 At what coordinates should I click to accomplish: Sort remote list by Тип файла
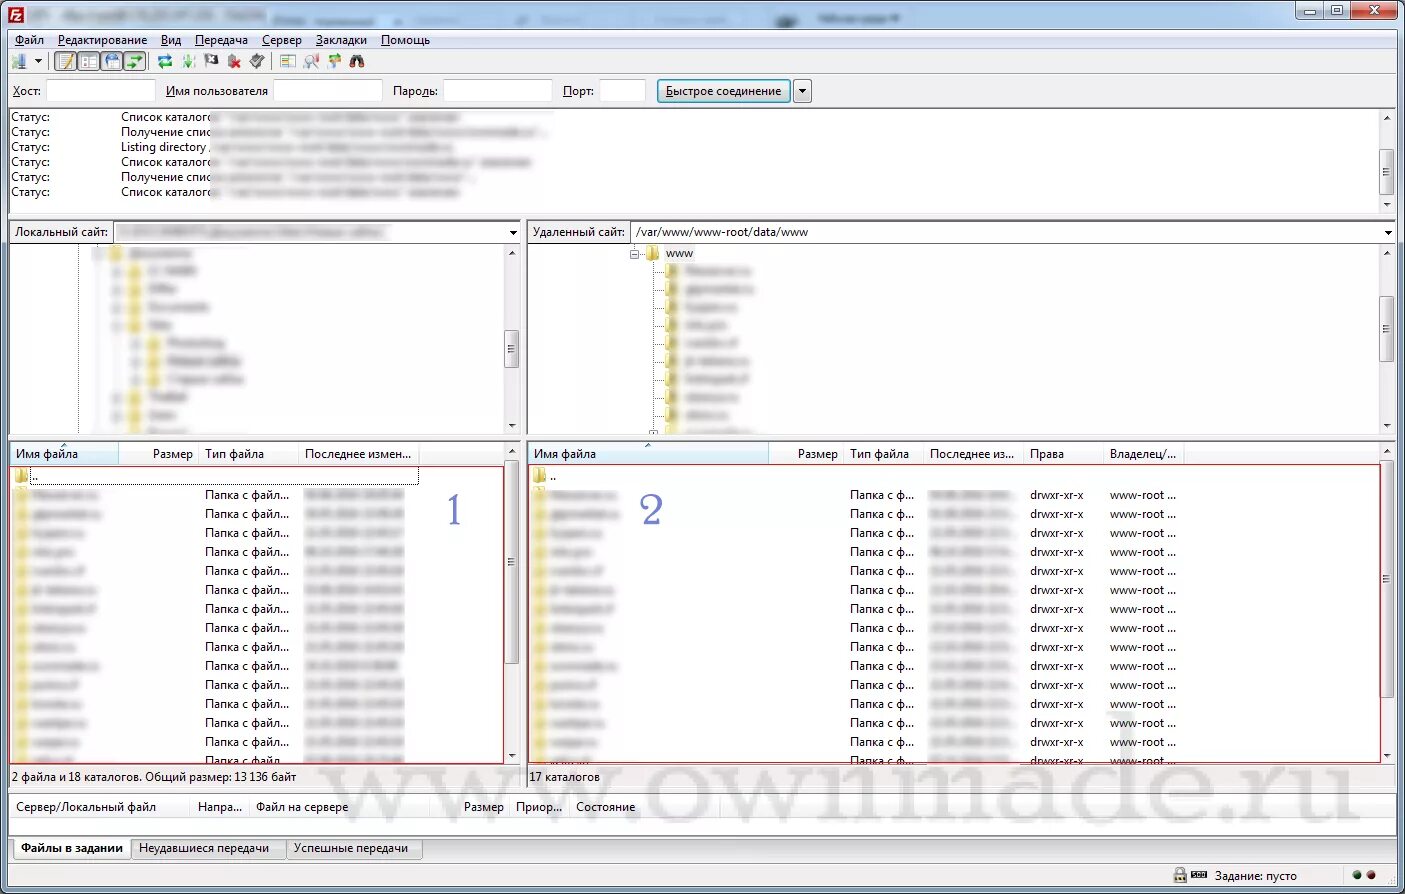click(x=883, y=454)
